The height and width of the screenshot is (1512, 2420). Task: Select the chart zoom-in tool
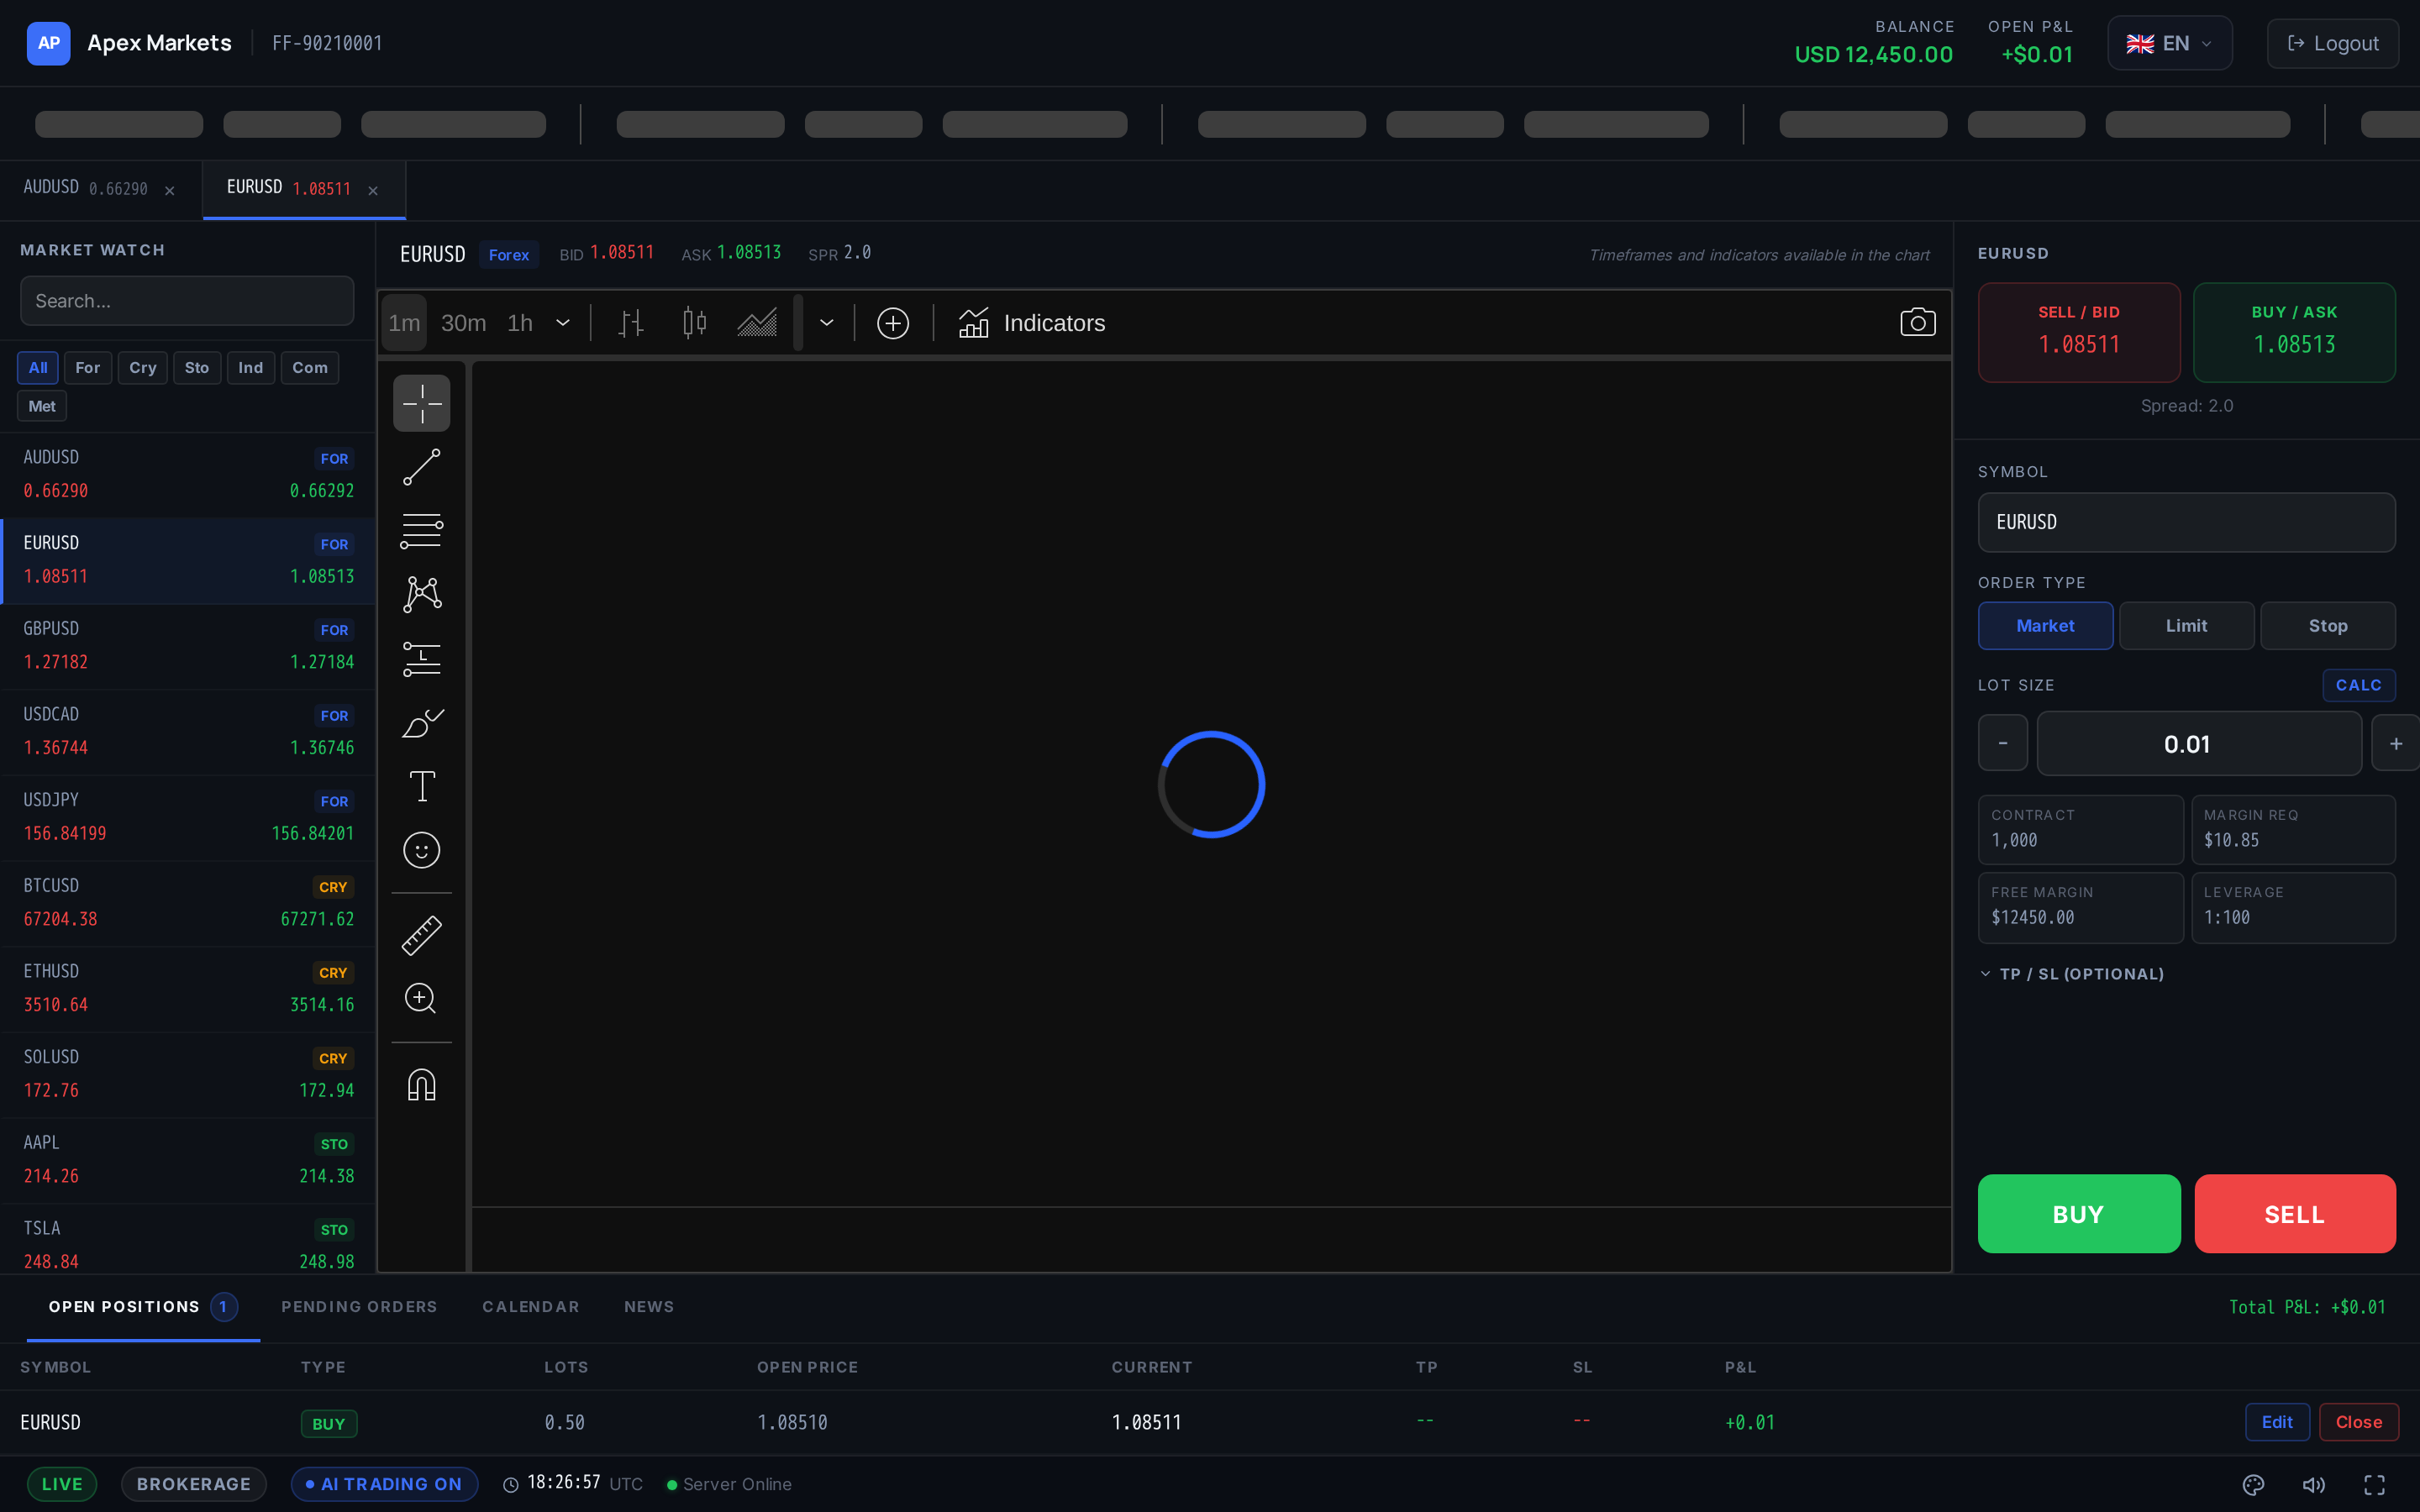pyautogui.click(x=421, y=998)
